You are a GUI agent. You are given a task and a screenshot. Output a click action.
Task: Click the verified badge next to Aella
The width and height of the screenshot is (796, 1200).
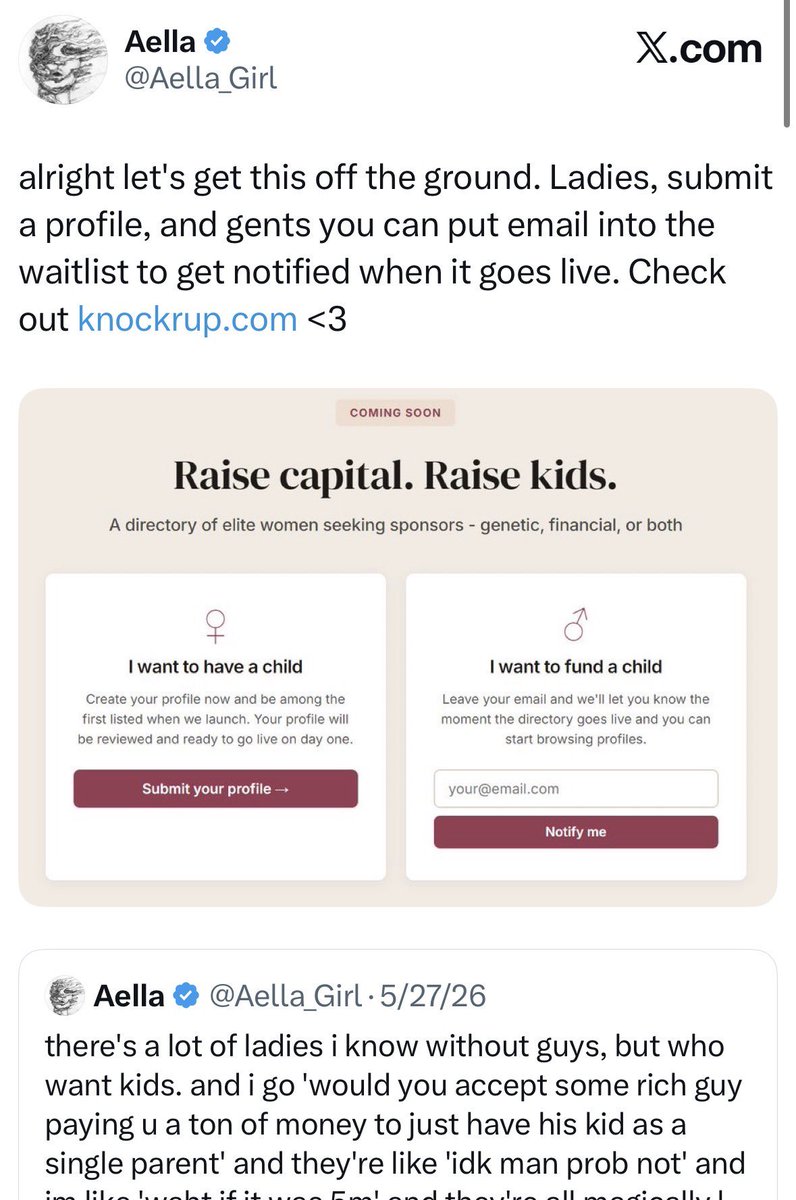[x=218, y=41]
